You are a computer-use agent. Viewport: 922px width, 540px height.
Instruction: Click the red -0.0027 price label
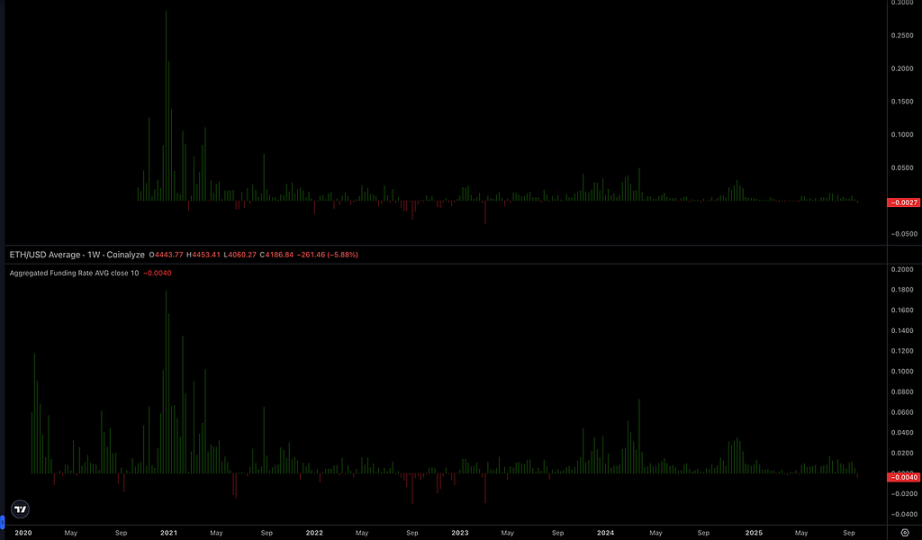click(904, 202)
